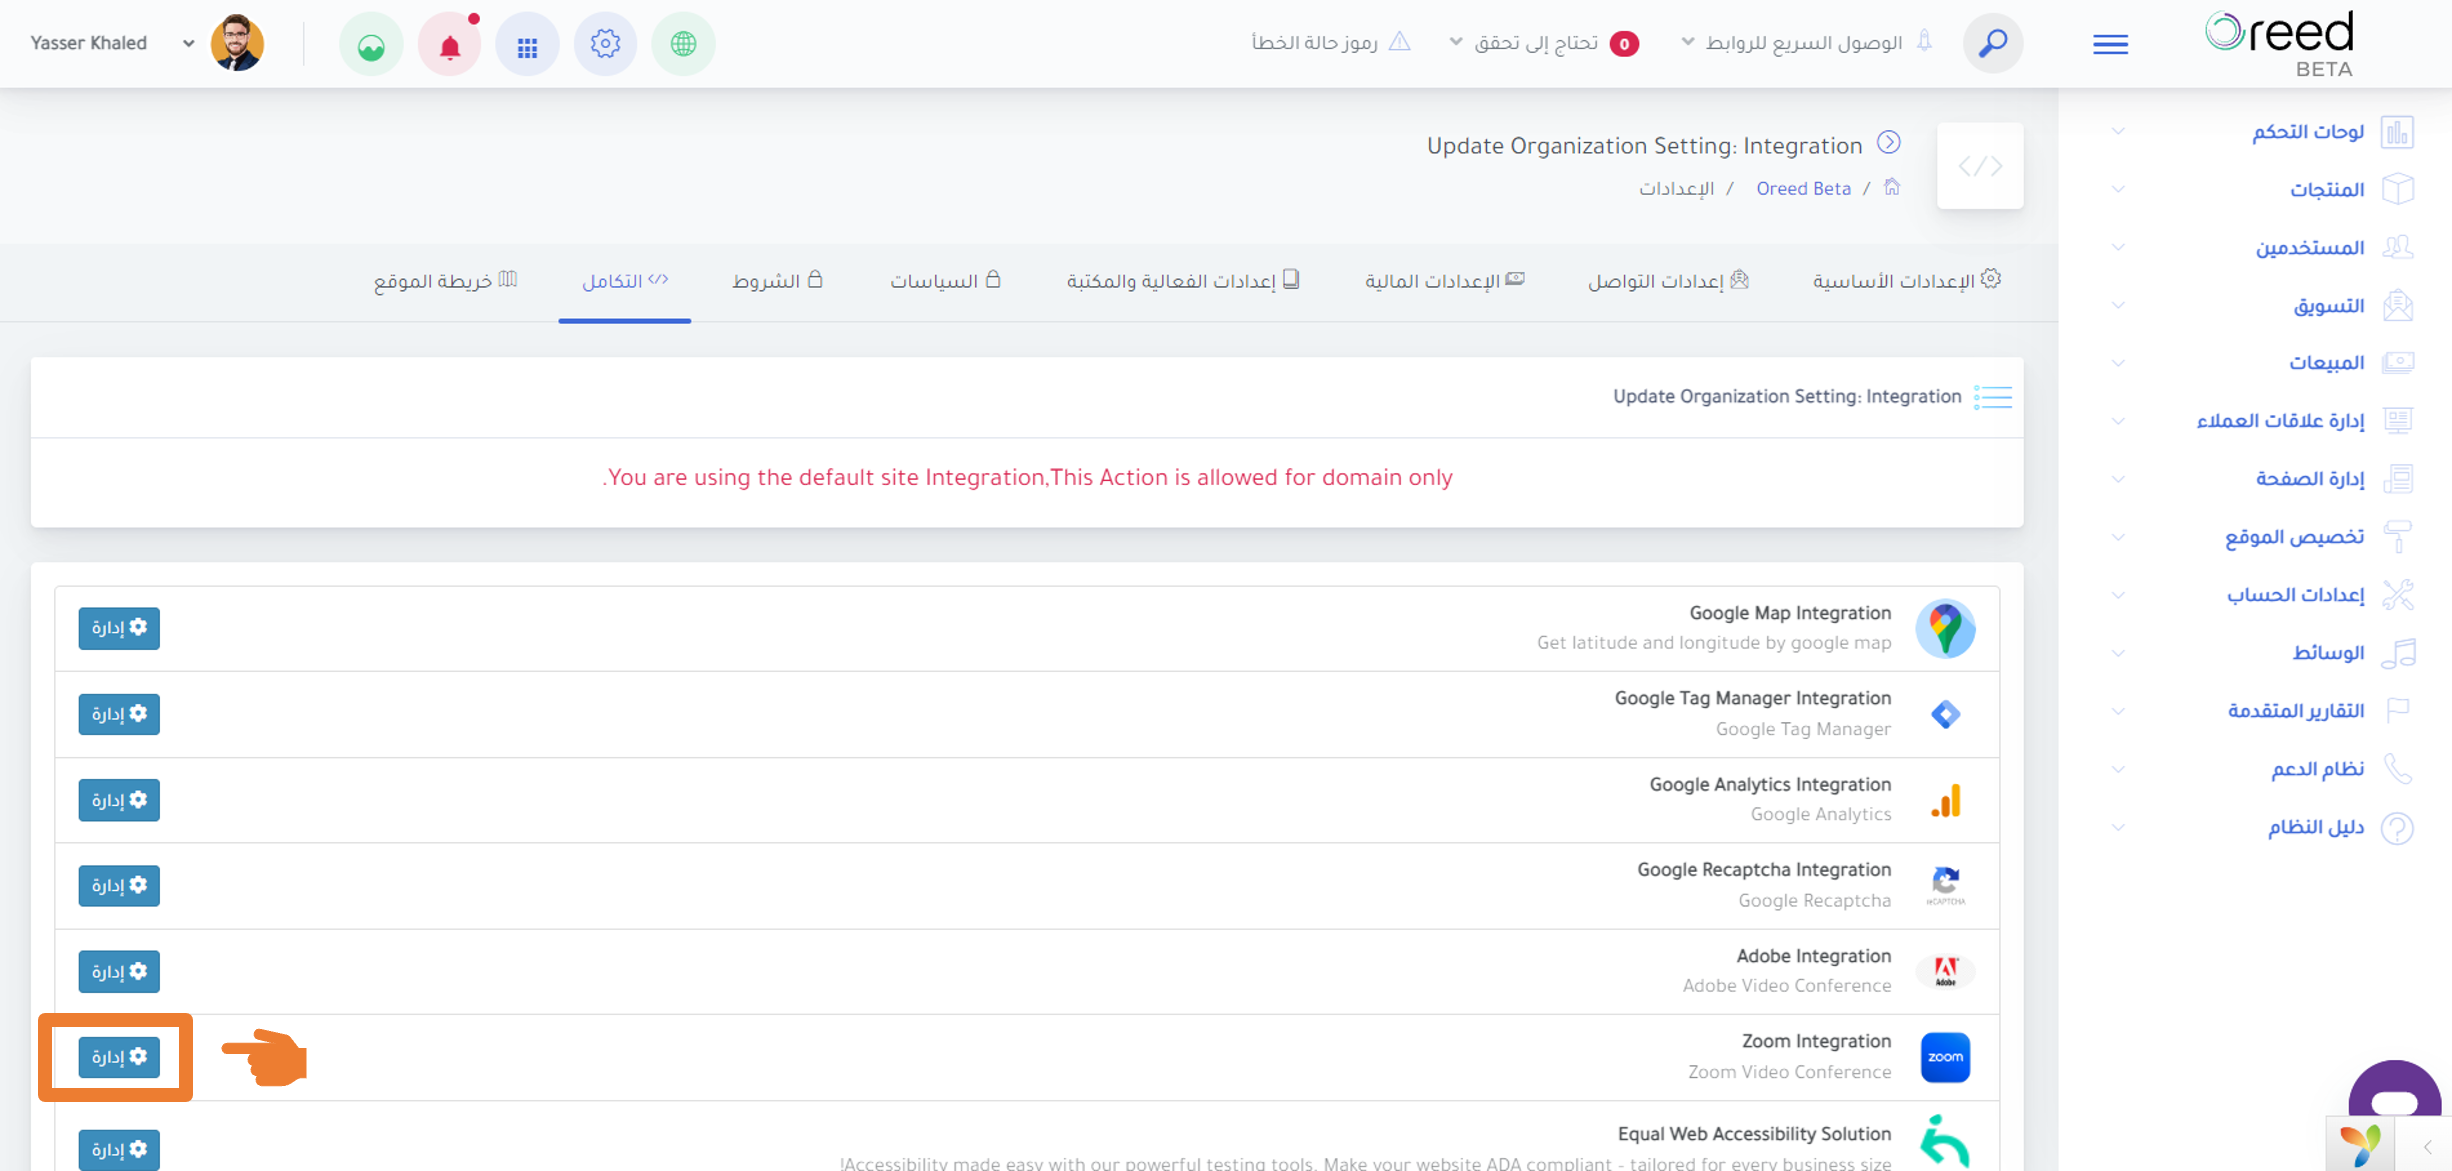
Task: Open the search magnifier icon
Action: [x=1992, y=43]
